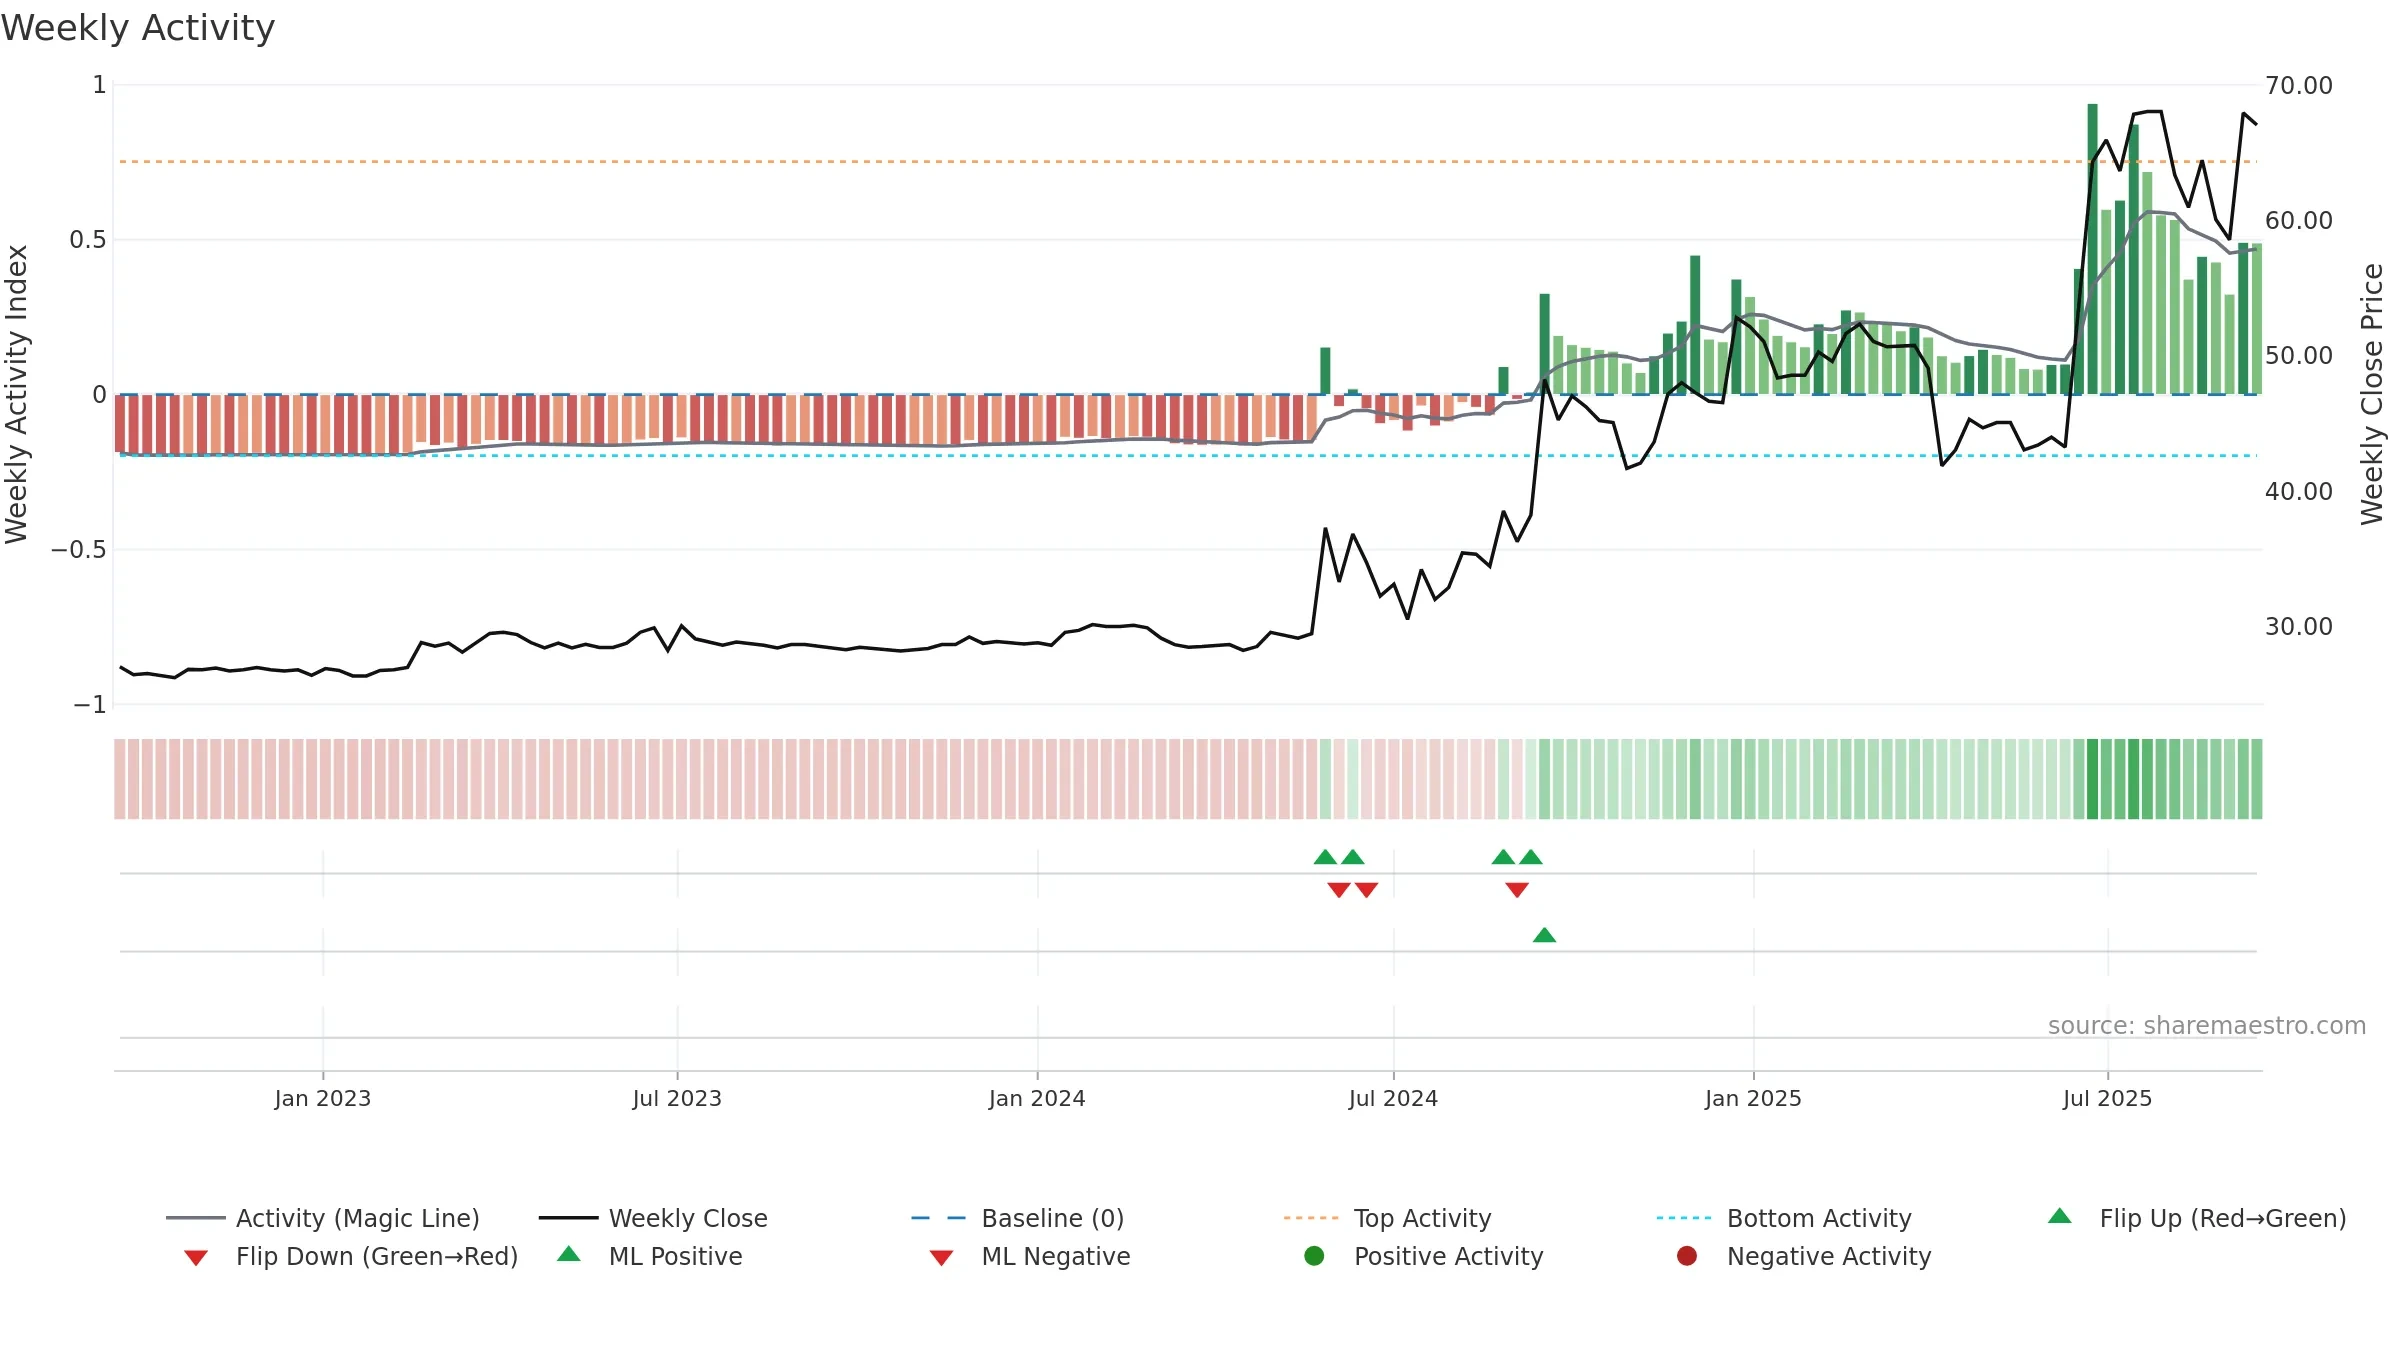Viewport: 2400px width, 1350px height.
Task: Click the 60.00 price axis label
Action: (x=2298, y=220)
